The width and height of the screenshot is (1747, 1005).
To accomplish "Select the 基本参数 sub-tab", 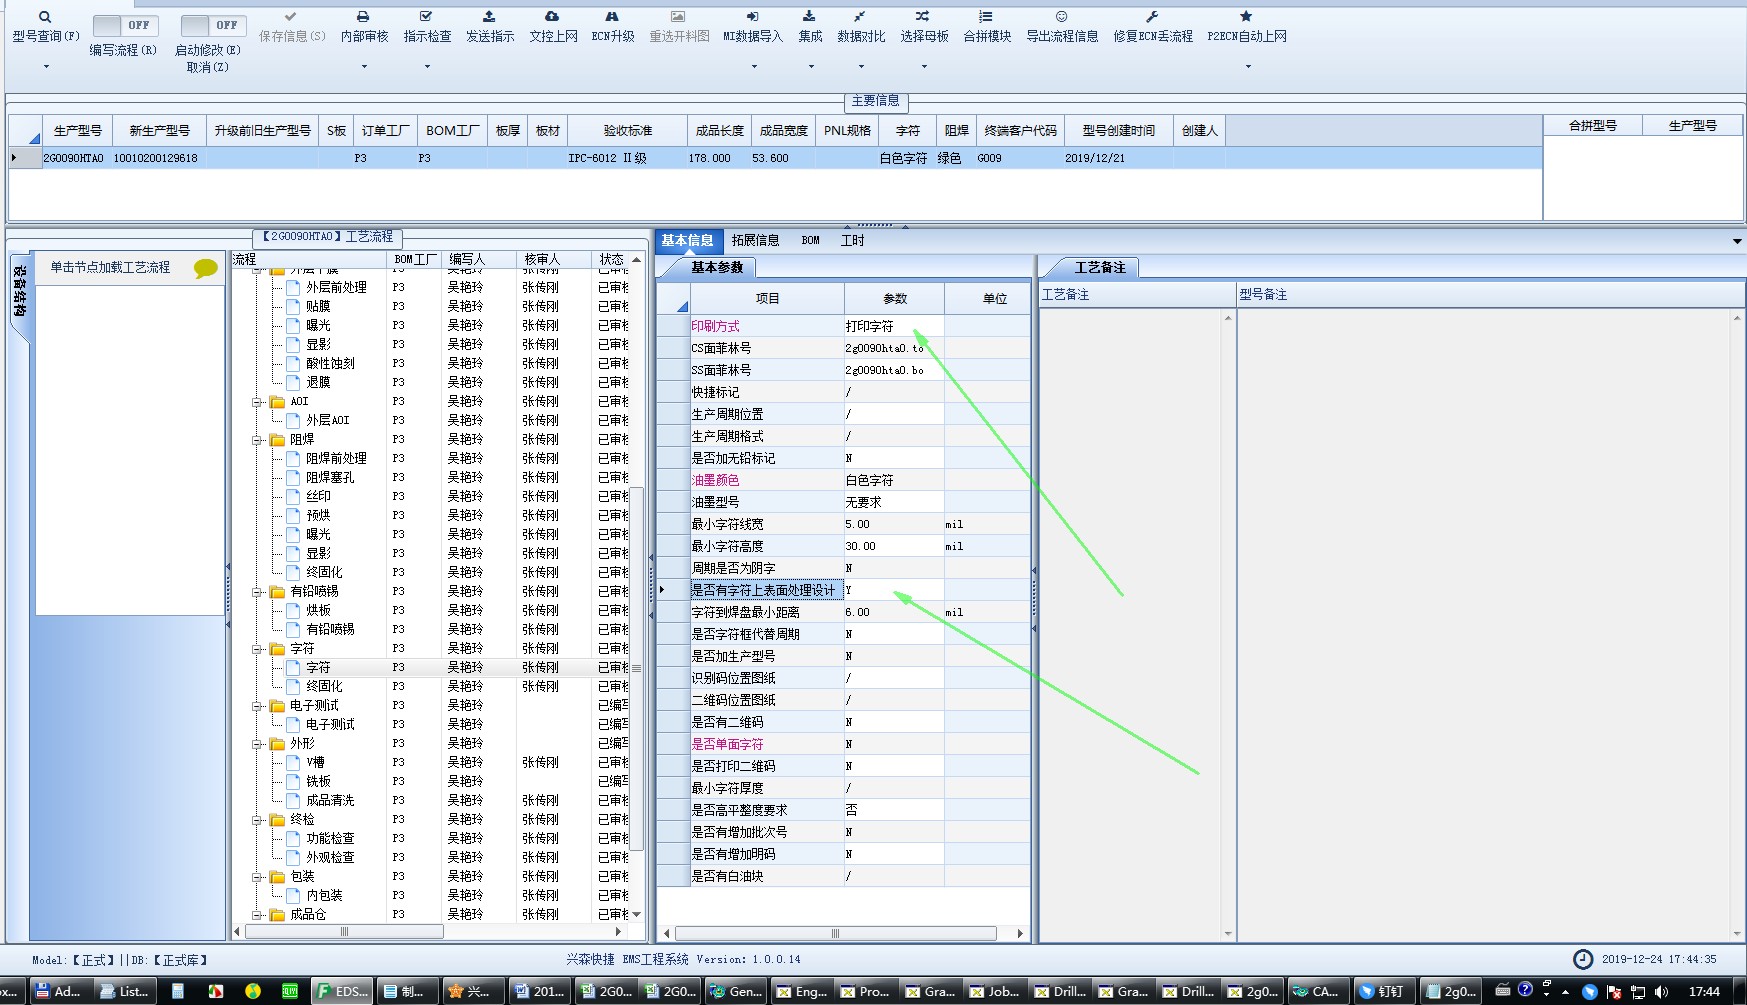I will coord(717,267).
